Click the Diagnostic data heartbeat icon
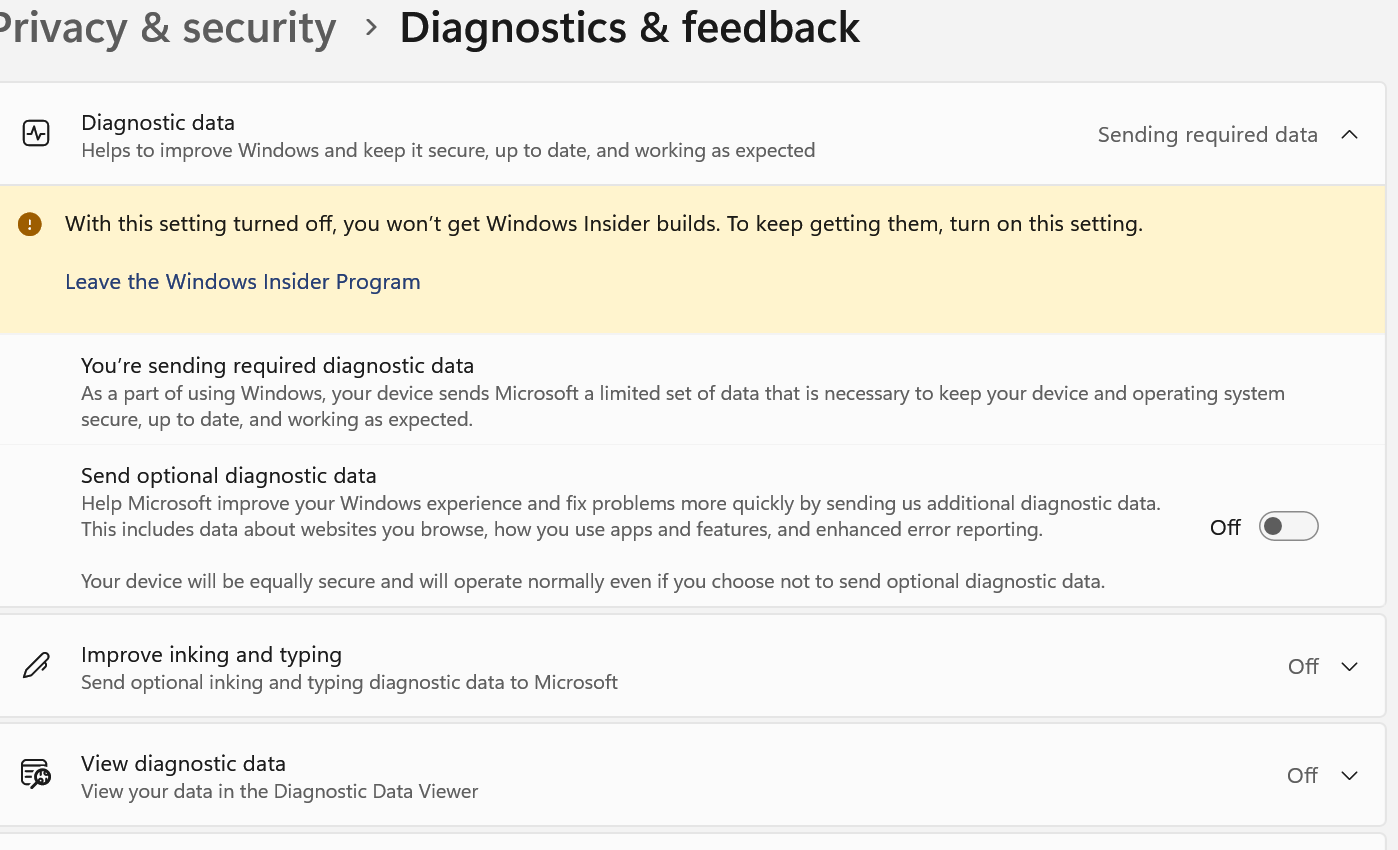The height and width of the screenshot is (850, 1398). tap(36, 134)
